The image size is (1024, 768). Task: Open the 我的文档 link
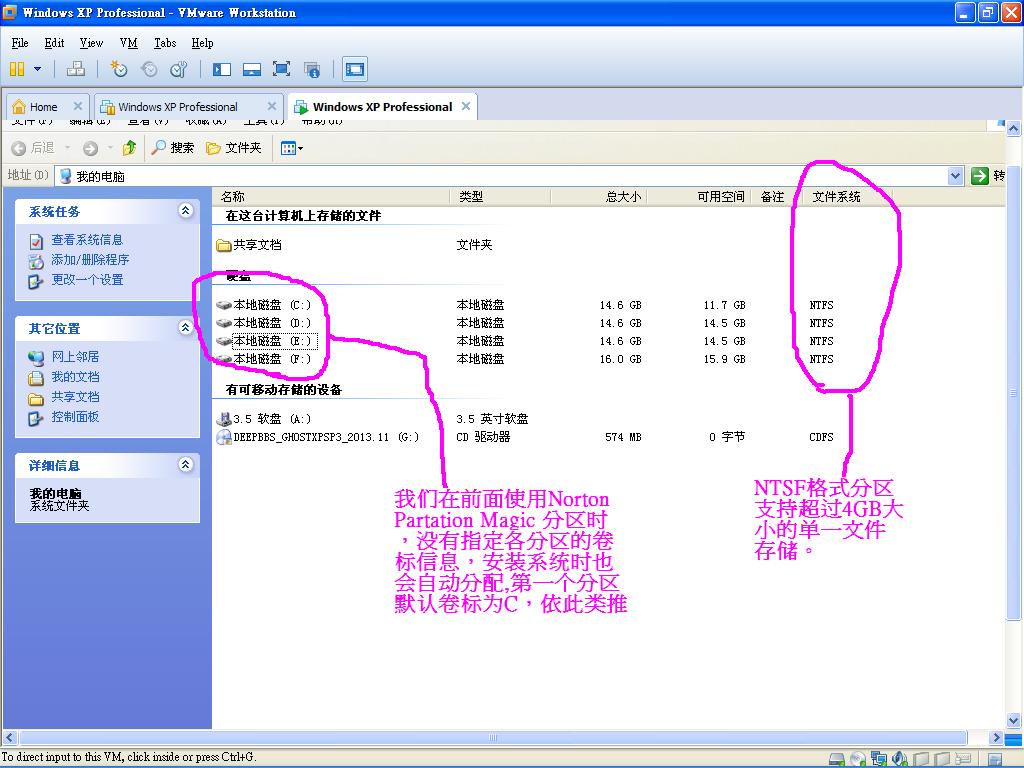75,377
